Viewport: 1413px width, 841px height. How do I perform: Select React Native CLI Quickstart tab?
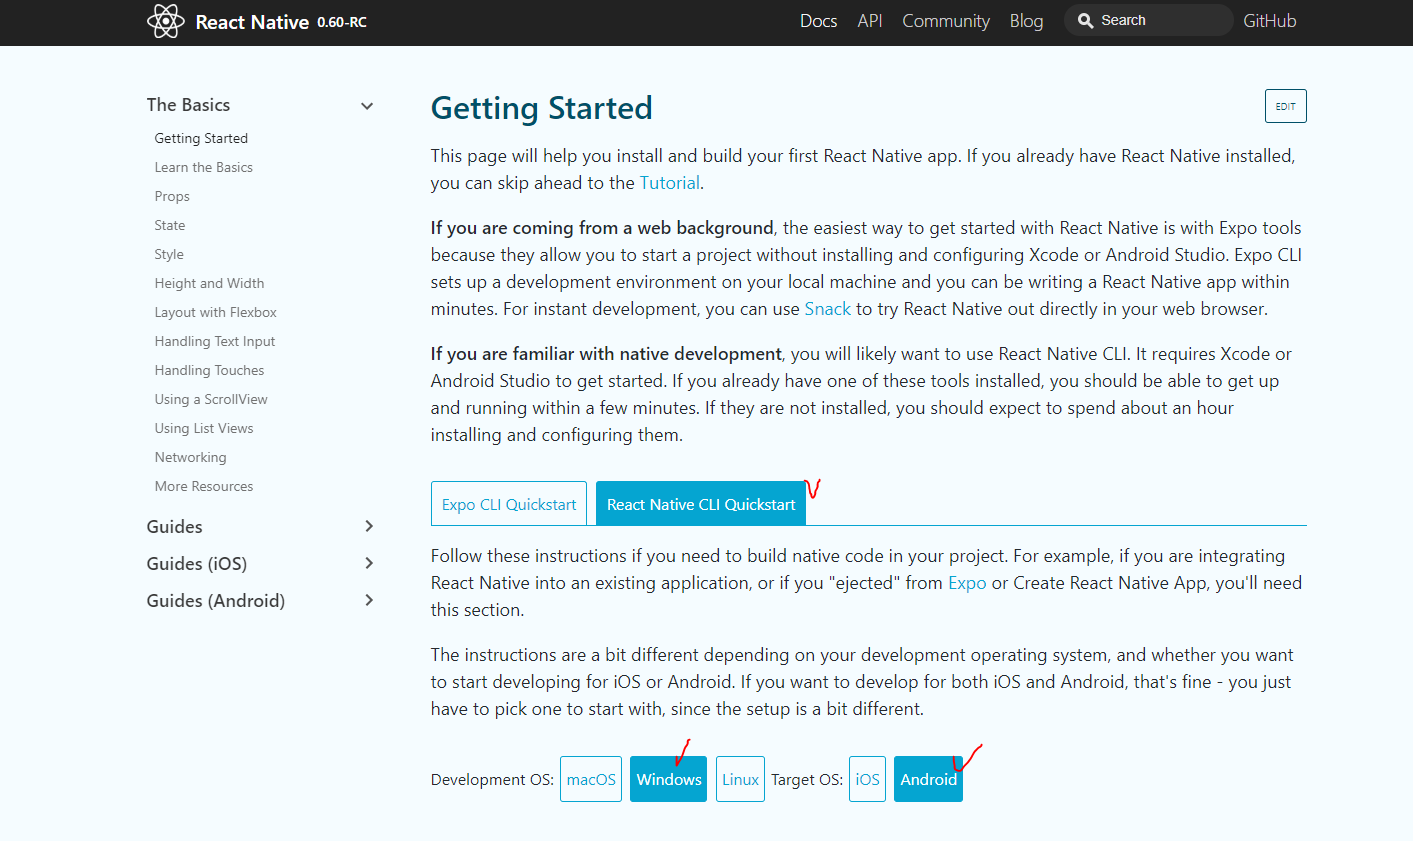click(x=701, y=504)
